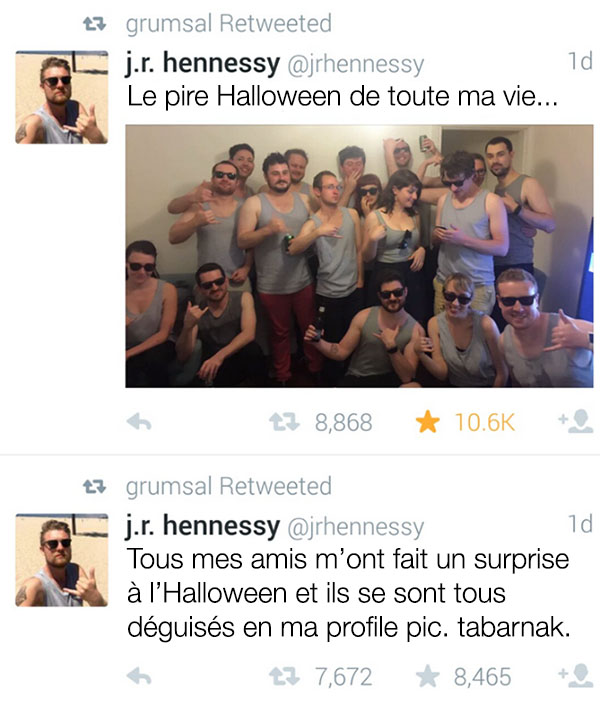This screenshot has width=600, height=705.
Task: Favorite the tweet with 8,465 stars
Action: pos(427,676)
